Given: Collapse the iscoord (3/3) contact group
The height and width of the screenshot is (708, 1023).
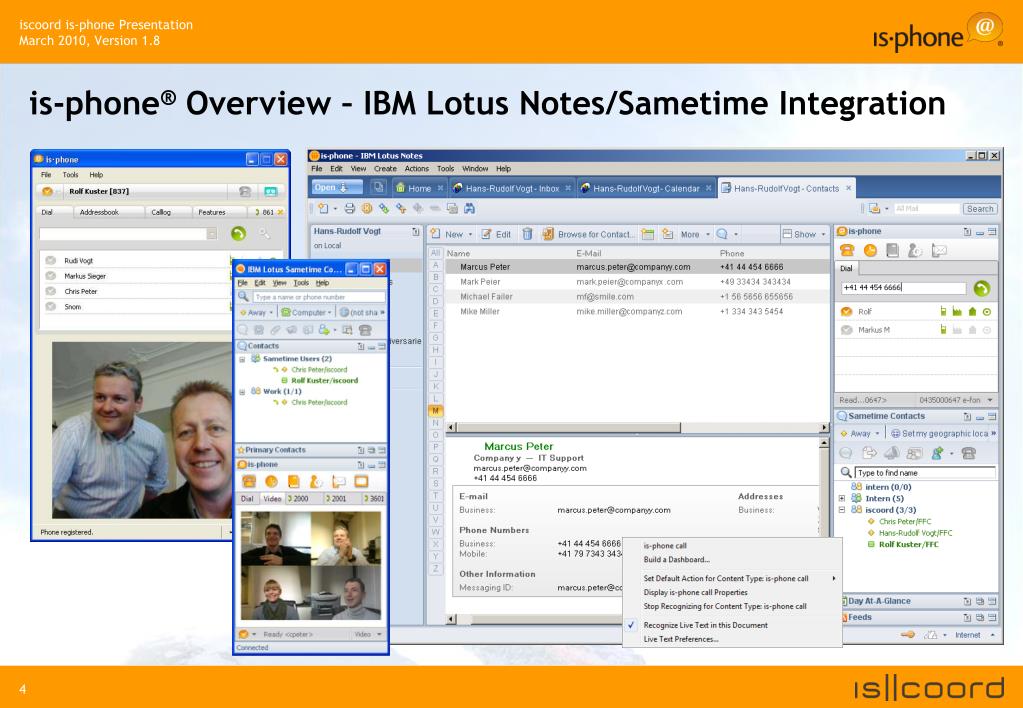Looking at the screenshot, I should coord(842,509).
